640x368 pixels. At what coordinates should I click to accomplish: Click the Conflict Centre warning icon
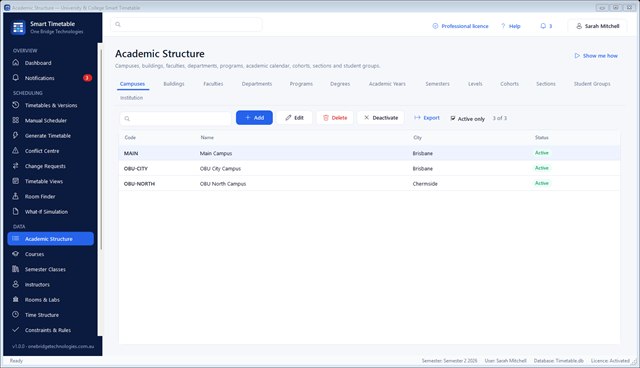click(16, 151)
